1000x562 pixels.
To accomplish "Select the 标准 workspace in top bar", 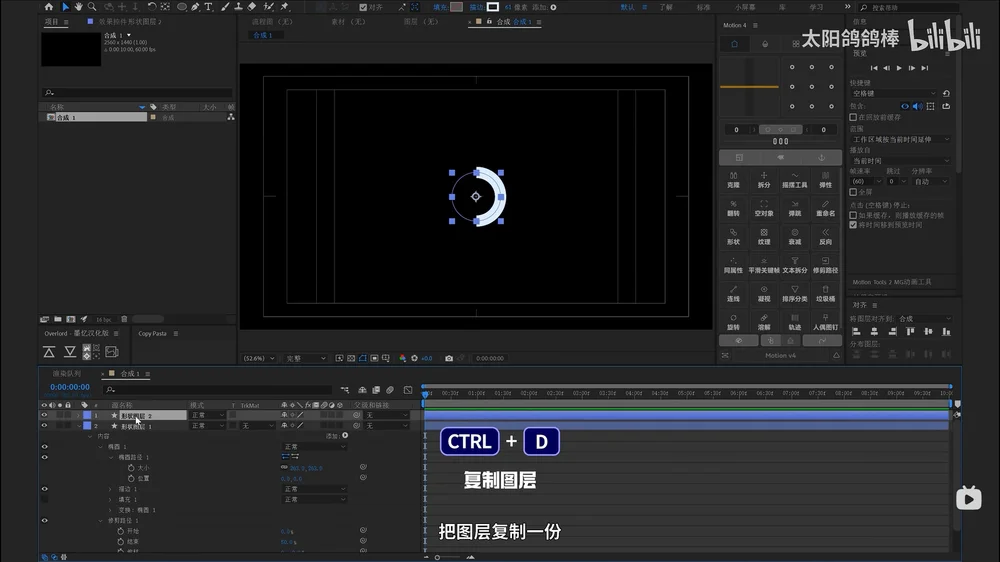I will coord(703,8).
